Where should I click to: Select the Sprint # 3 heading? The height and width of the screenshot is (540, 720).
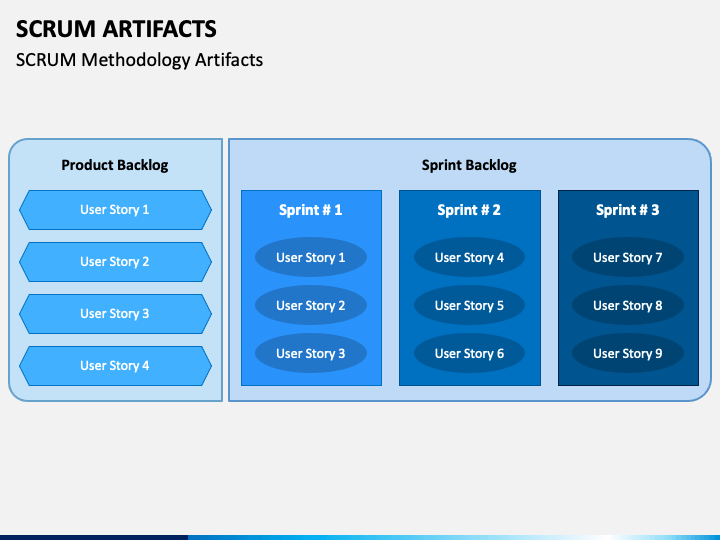(627, 210)
